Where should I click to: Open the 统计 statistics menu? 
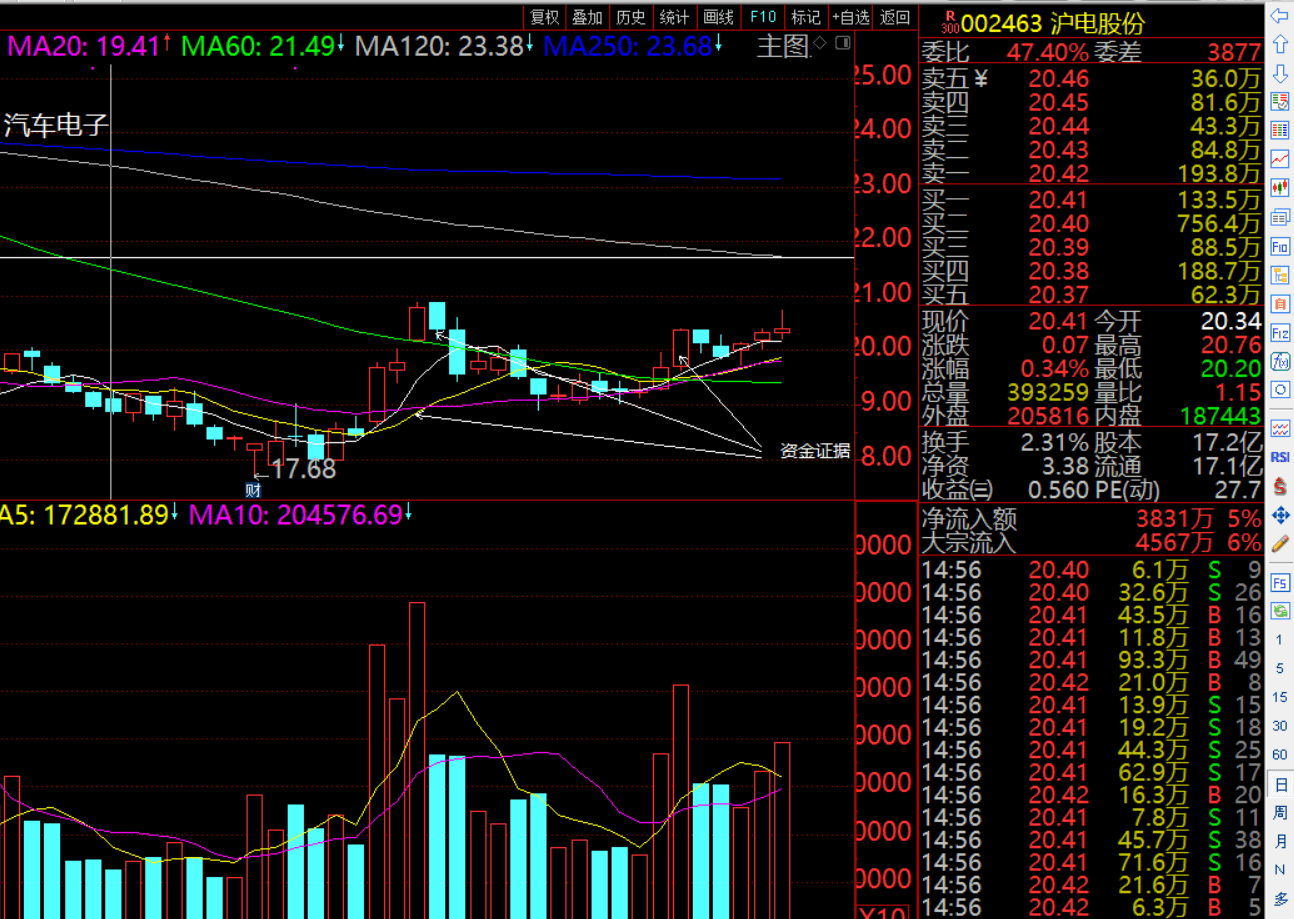coord(675,17)
